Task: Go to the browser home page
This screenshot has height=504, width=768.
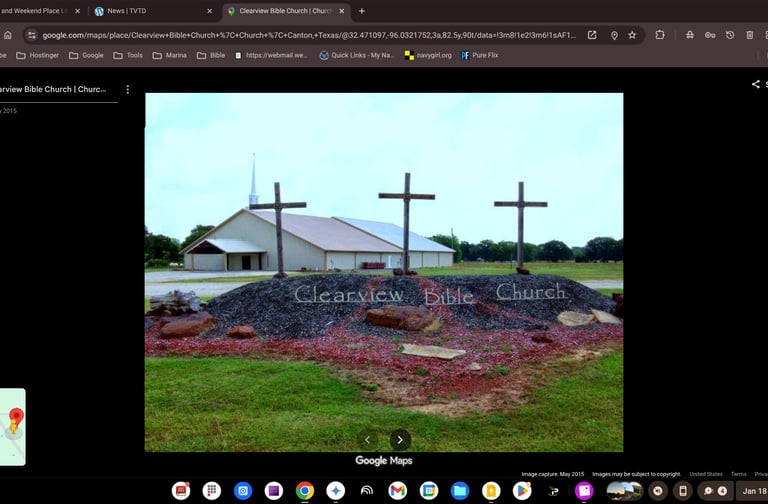Action: (x=8, y=35)
